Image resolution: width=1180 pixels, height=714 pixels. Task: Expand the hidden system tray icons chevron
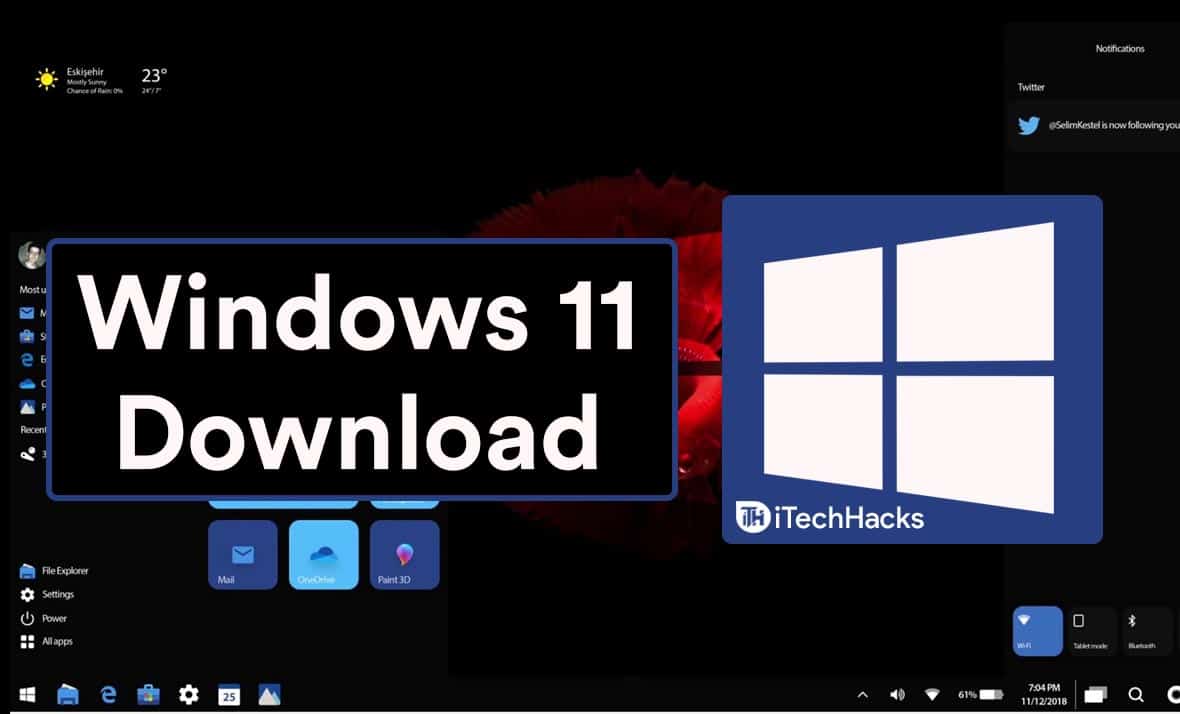pos(862,694)
